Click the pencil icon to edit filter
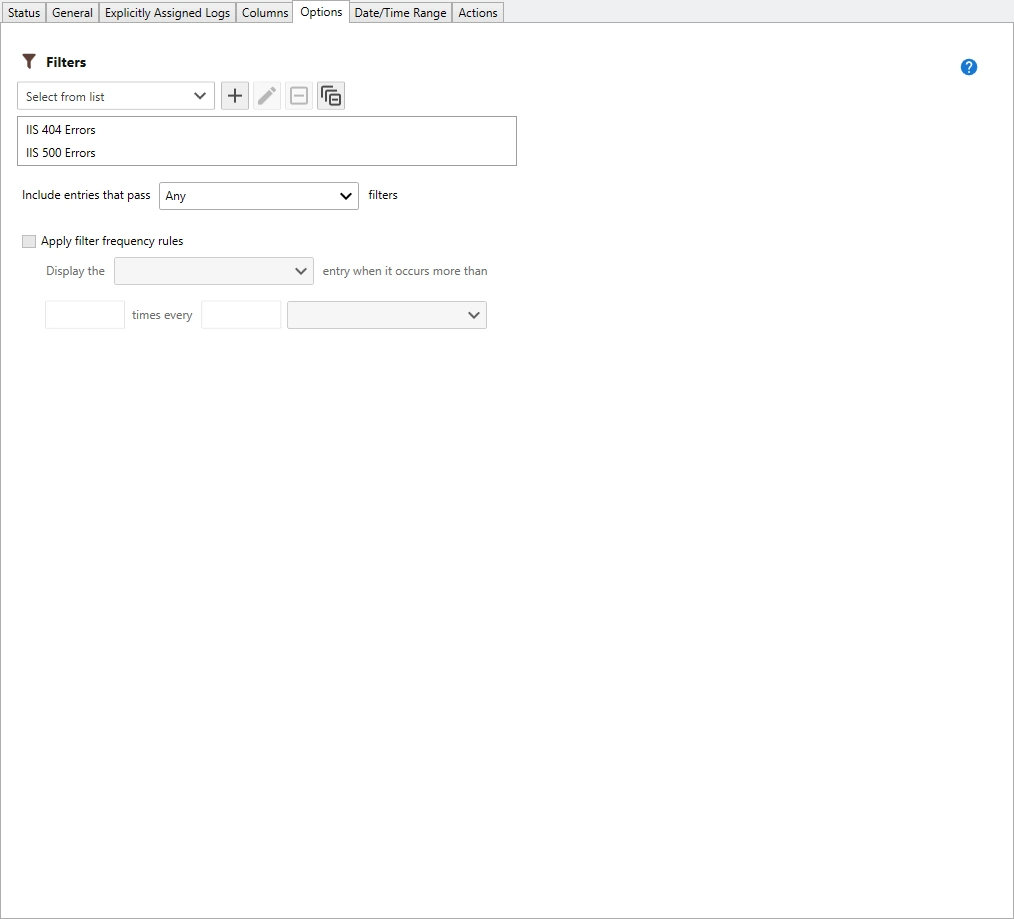 point(267,96)
